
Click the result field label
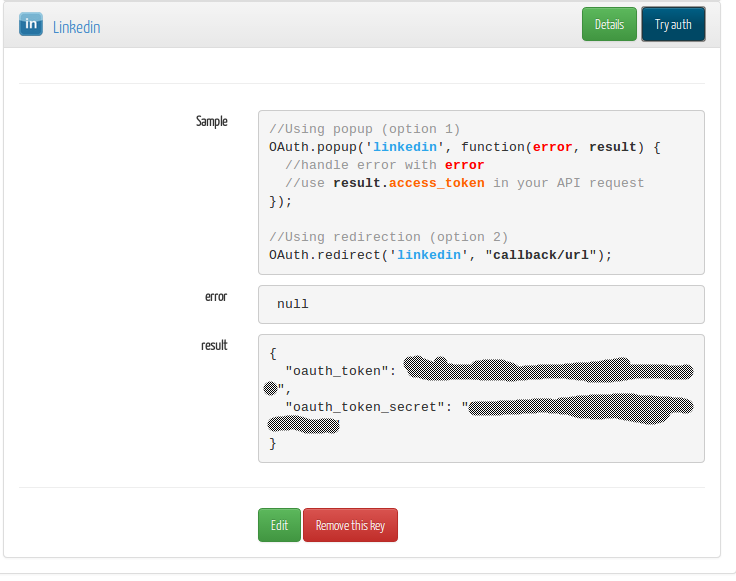pos(214,345)
